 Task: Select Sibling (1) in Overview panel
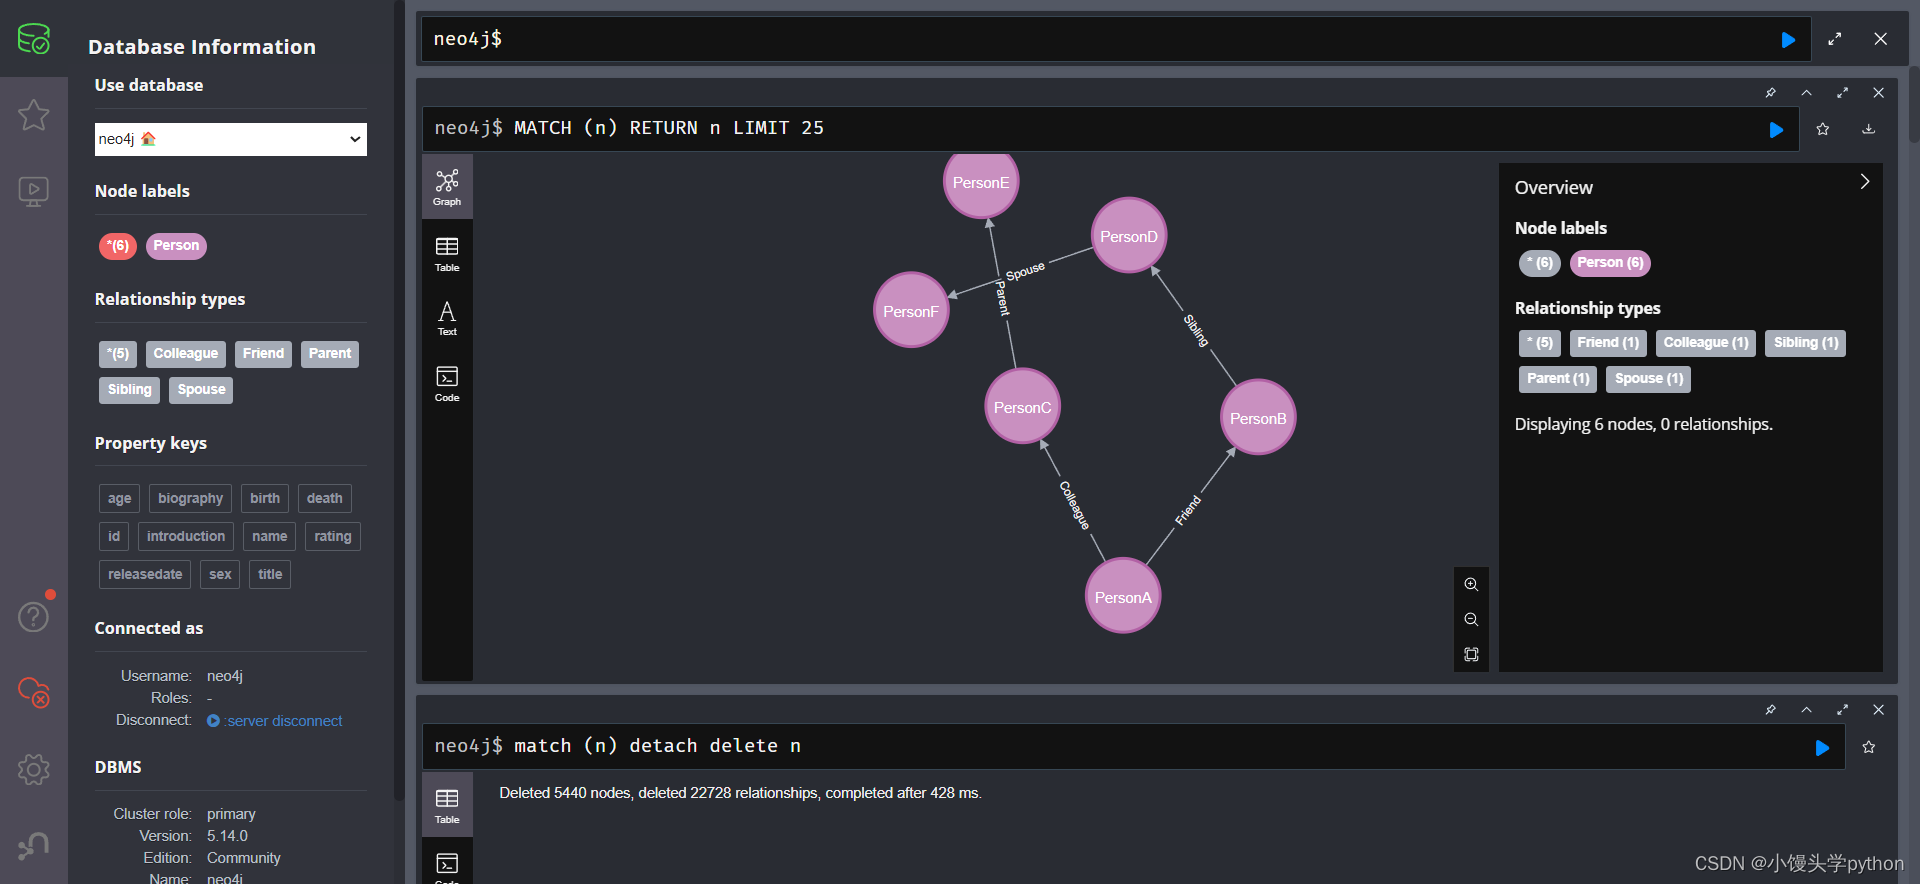pos(1806,343)
